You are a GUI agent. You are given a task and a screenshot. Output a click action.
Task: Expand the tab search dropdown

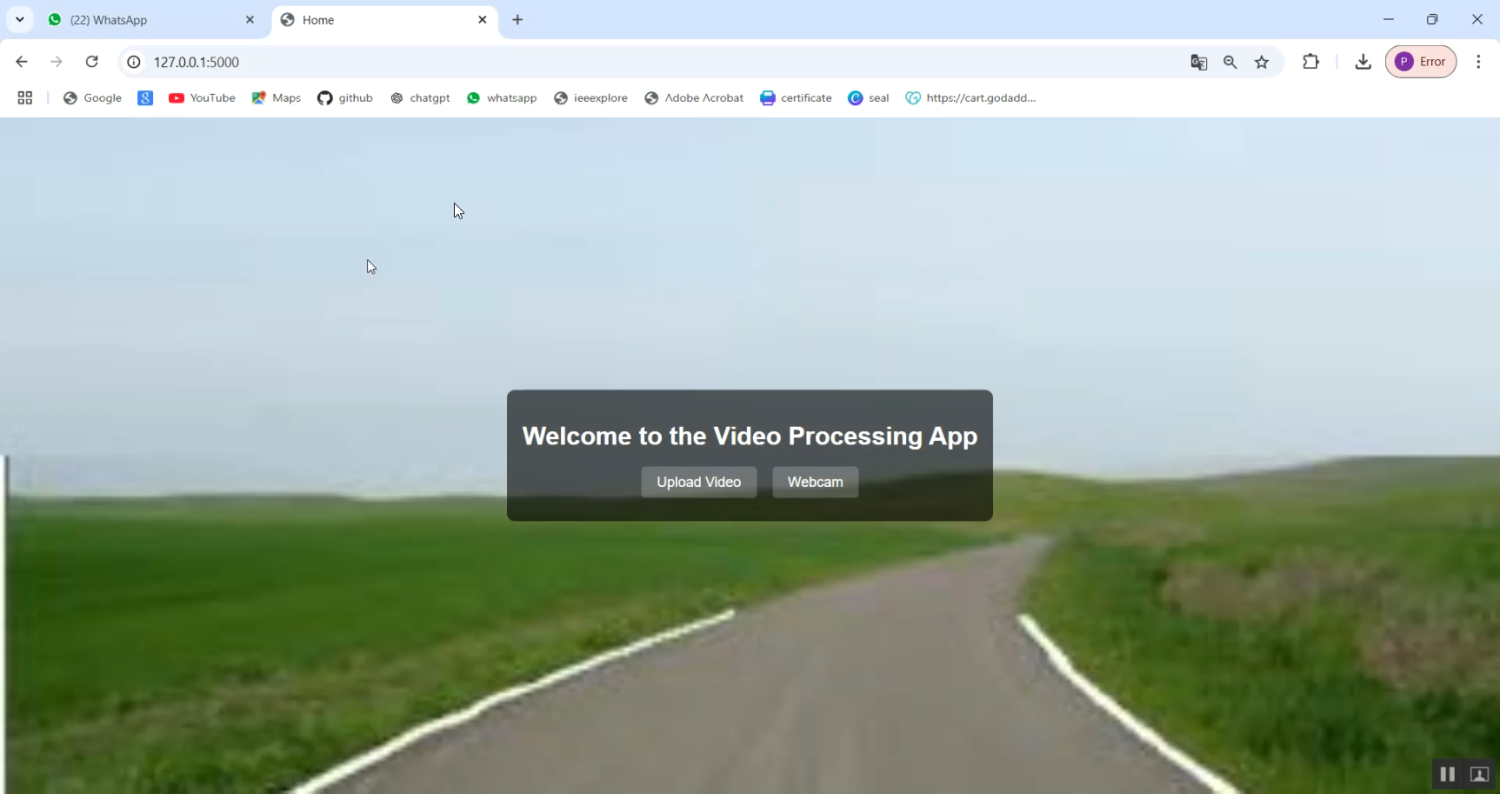tap(19, 20)
